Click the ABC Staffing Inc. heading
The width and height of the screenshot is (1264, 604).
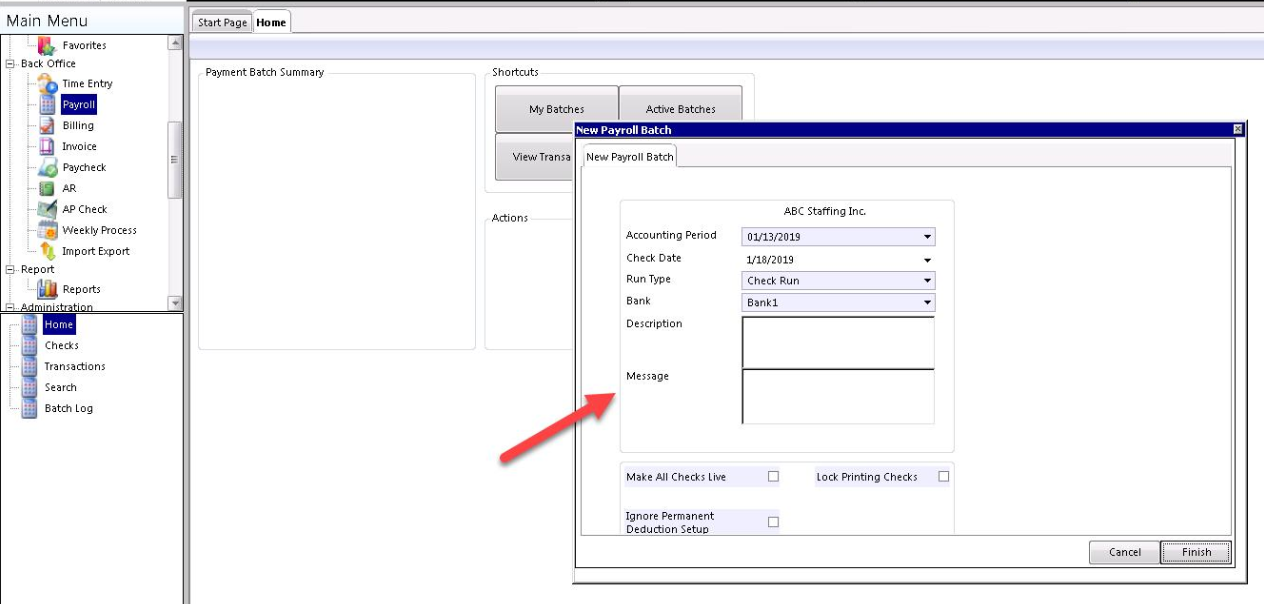coord(825,212)
